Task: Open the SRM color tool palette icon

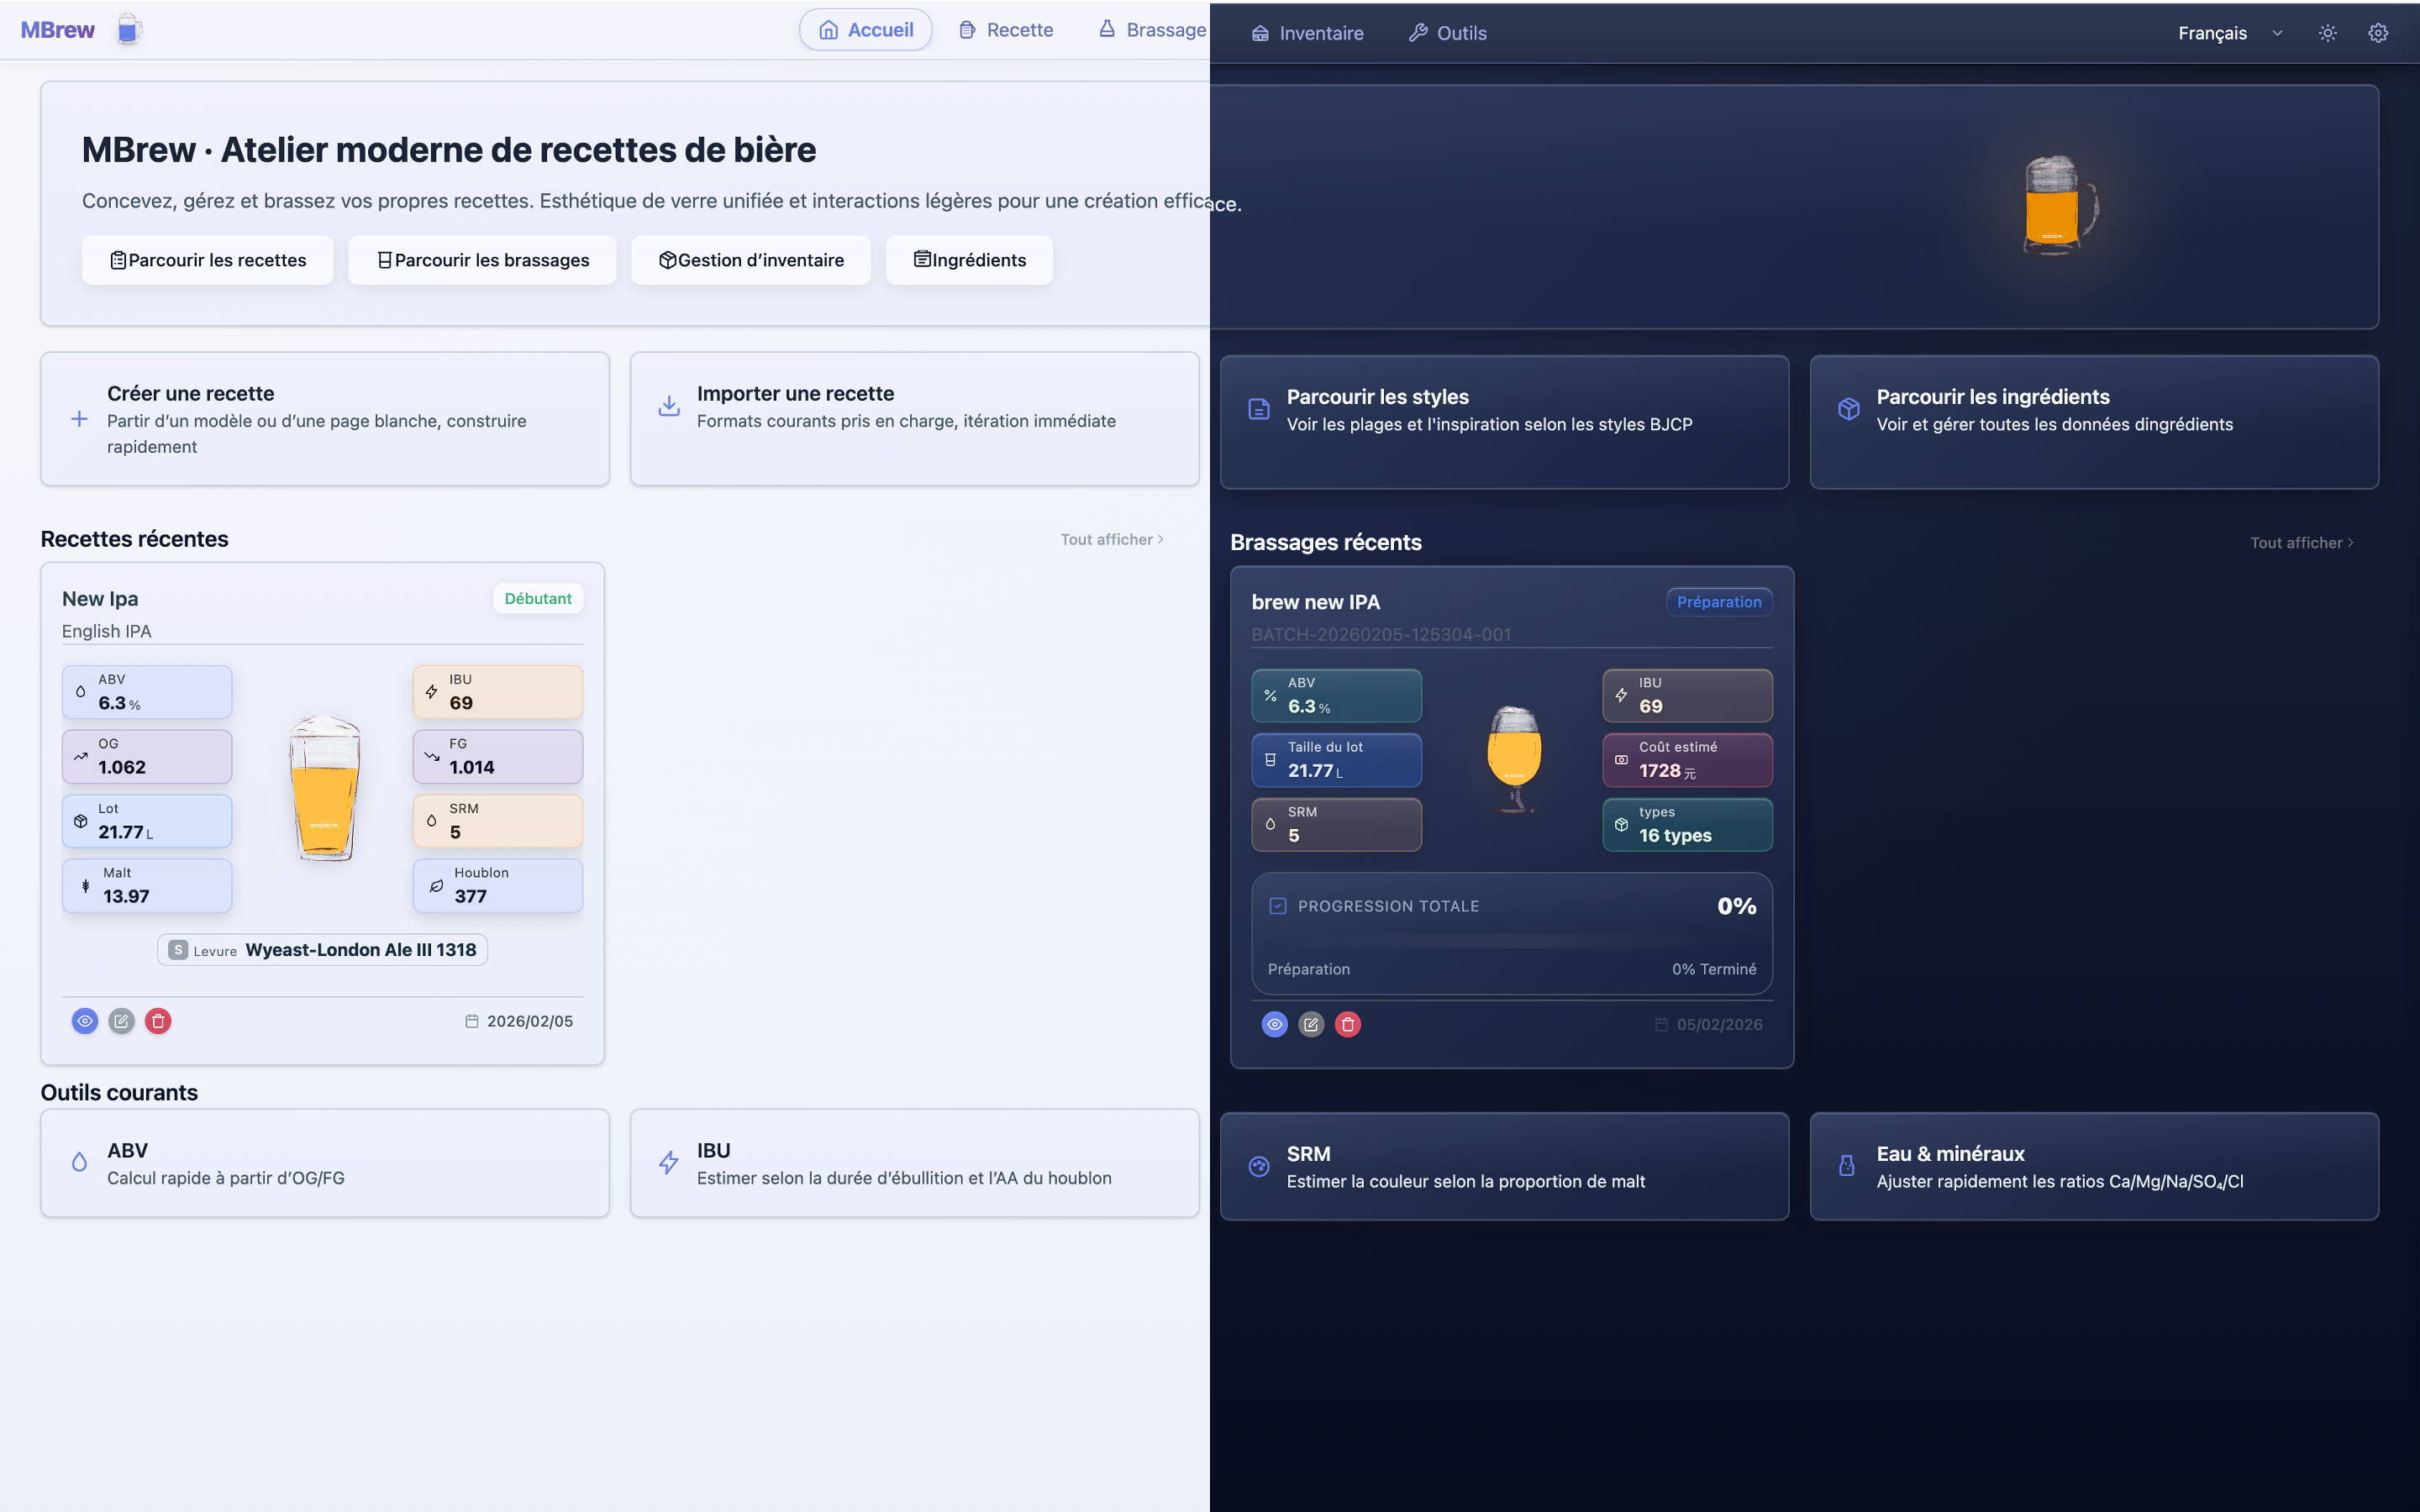Action: point(1259,1166)
